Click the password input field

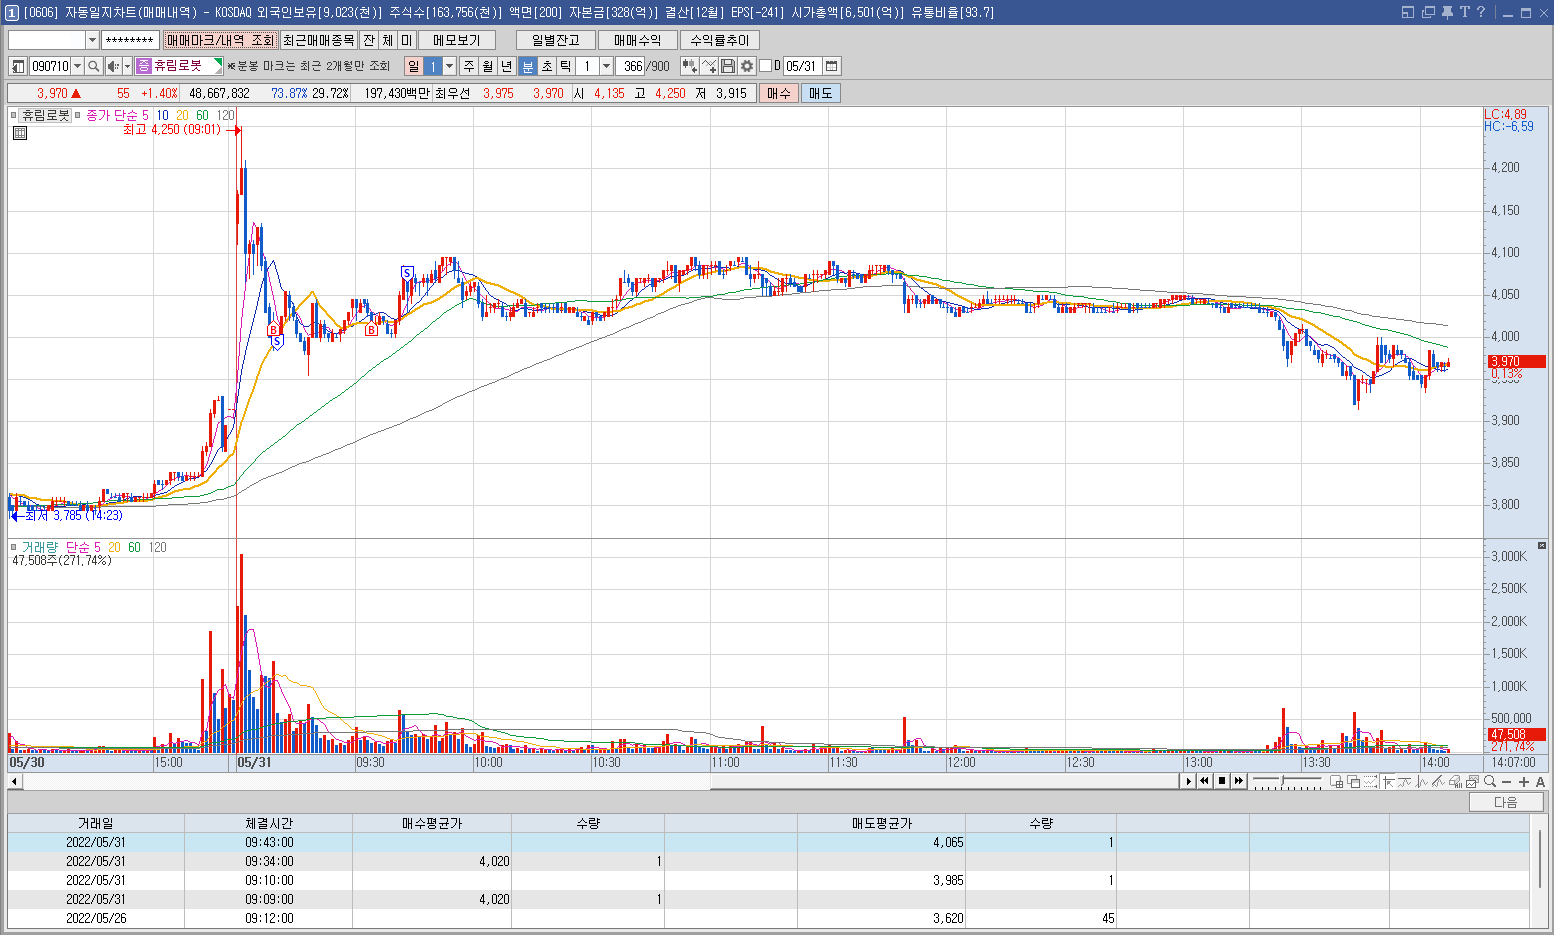pyautogui.click(x=131, y=40)
